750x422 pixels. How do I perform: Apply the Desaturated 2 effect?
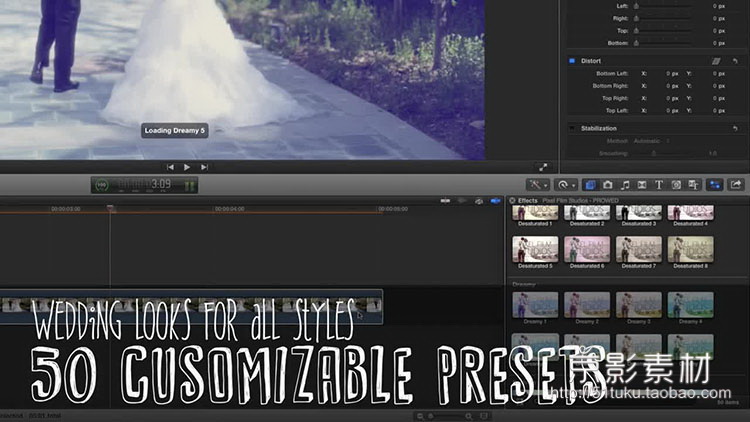[x=587, y=213]
